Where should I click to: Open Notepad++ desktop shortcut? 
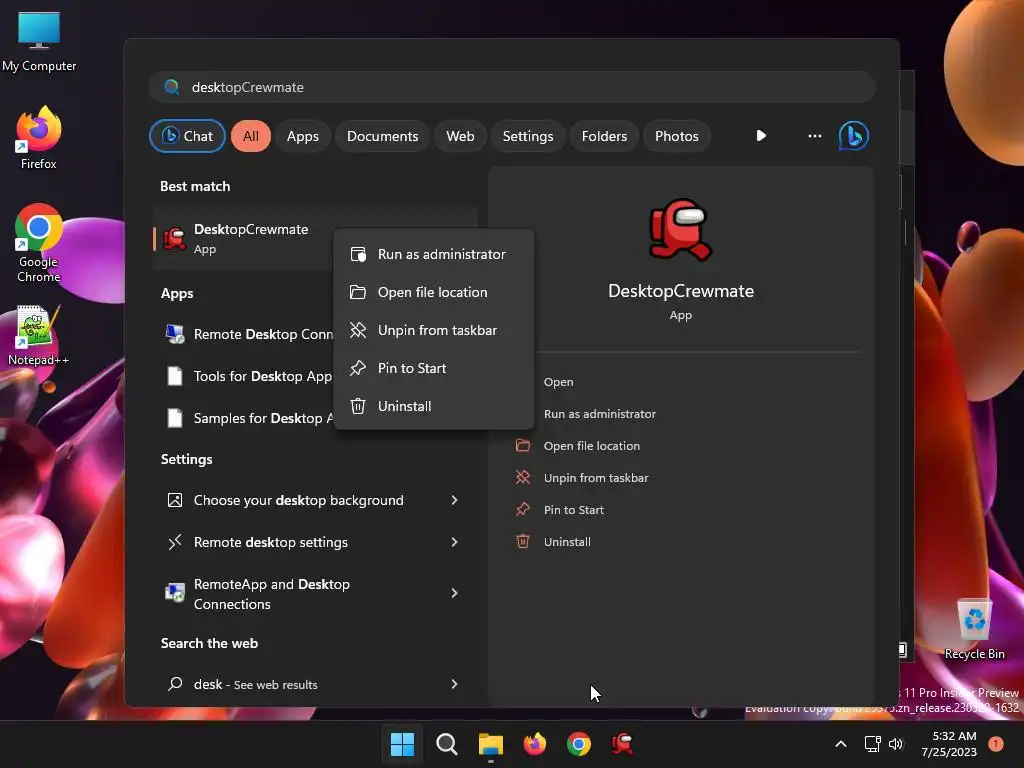click(39, 336)
